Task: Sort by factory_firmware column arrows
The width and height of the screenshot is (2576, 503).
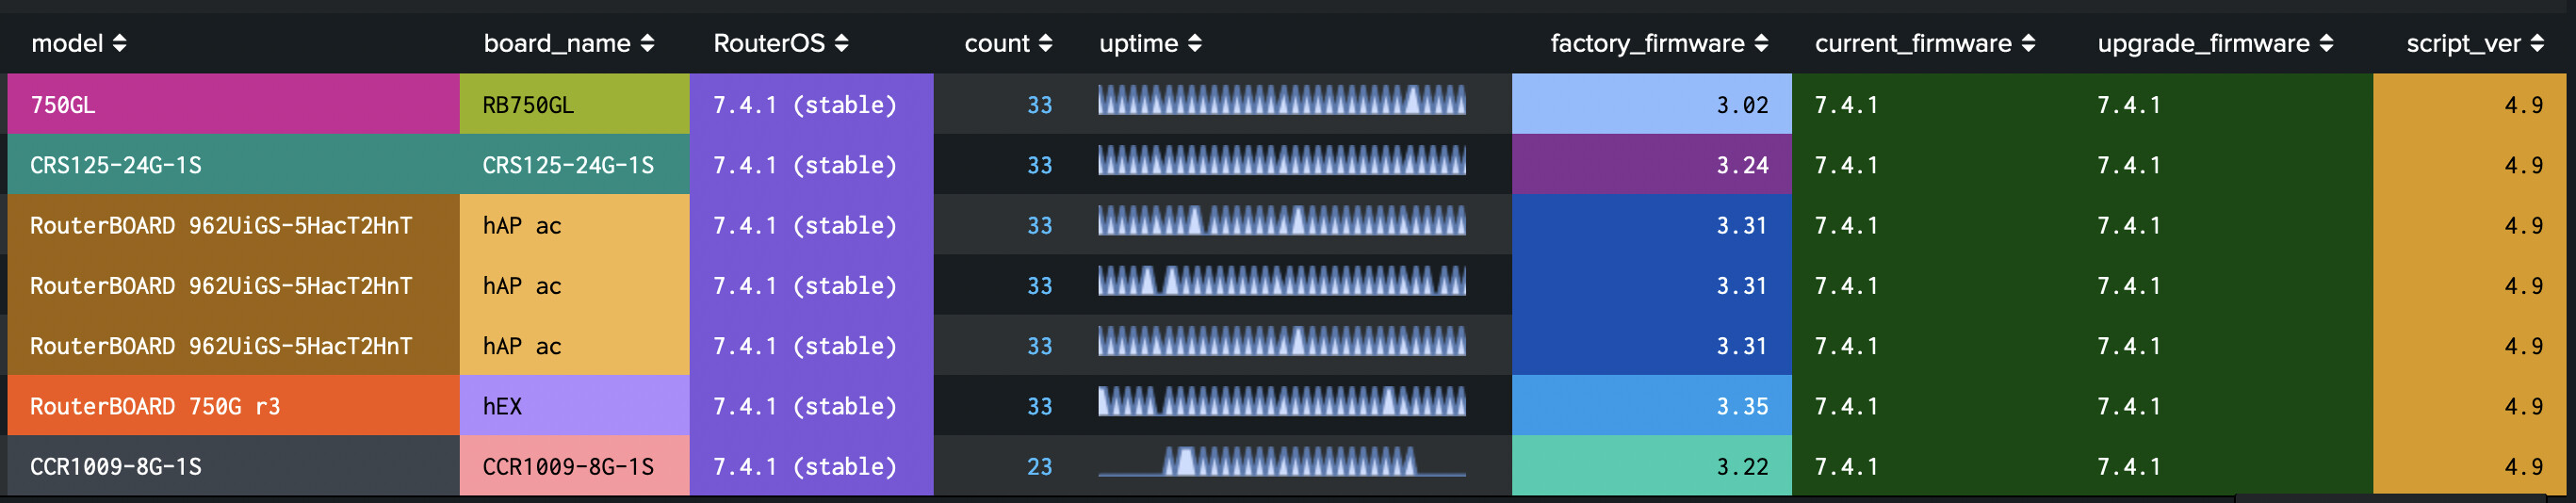Action: pyautogui.click(x=1761, y=43)
